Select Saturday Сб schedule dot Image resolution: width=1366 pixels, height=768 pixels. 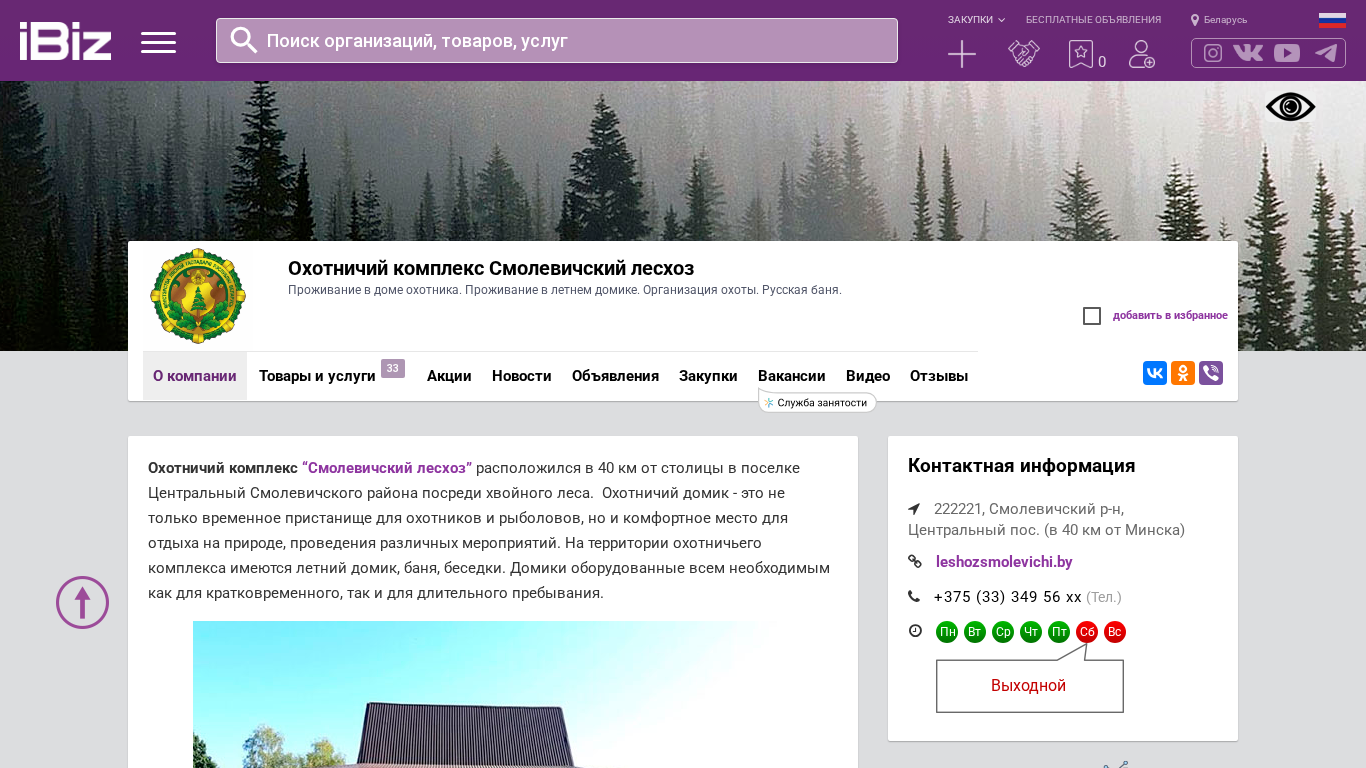pos(1087,632)
